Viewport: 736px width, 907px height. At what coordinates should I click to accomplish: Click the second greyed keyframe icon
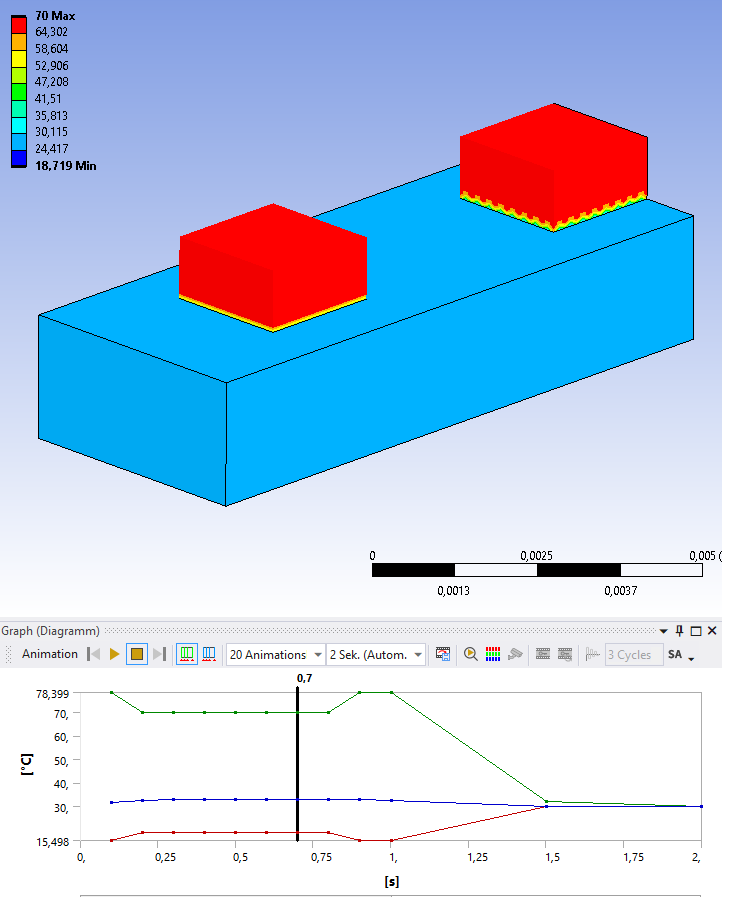click(565, 654)
